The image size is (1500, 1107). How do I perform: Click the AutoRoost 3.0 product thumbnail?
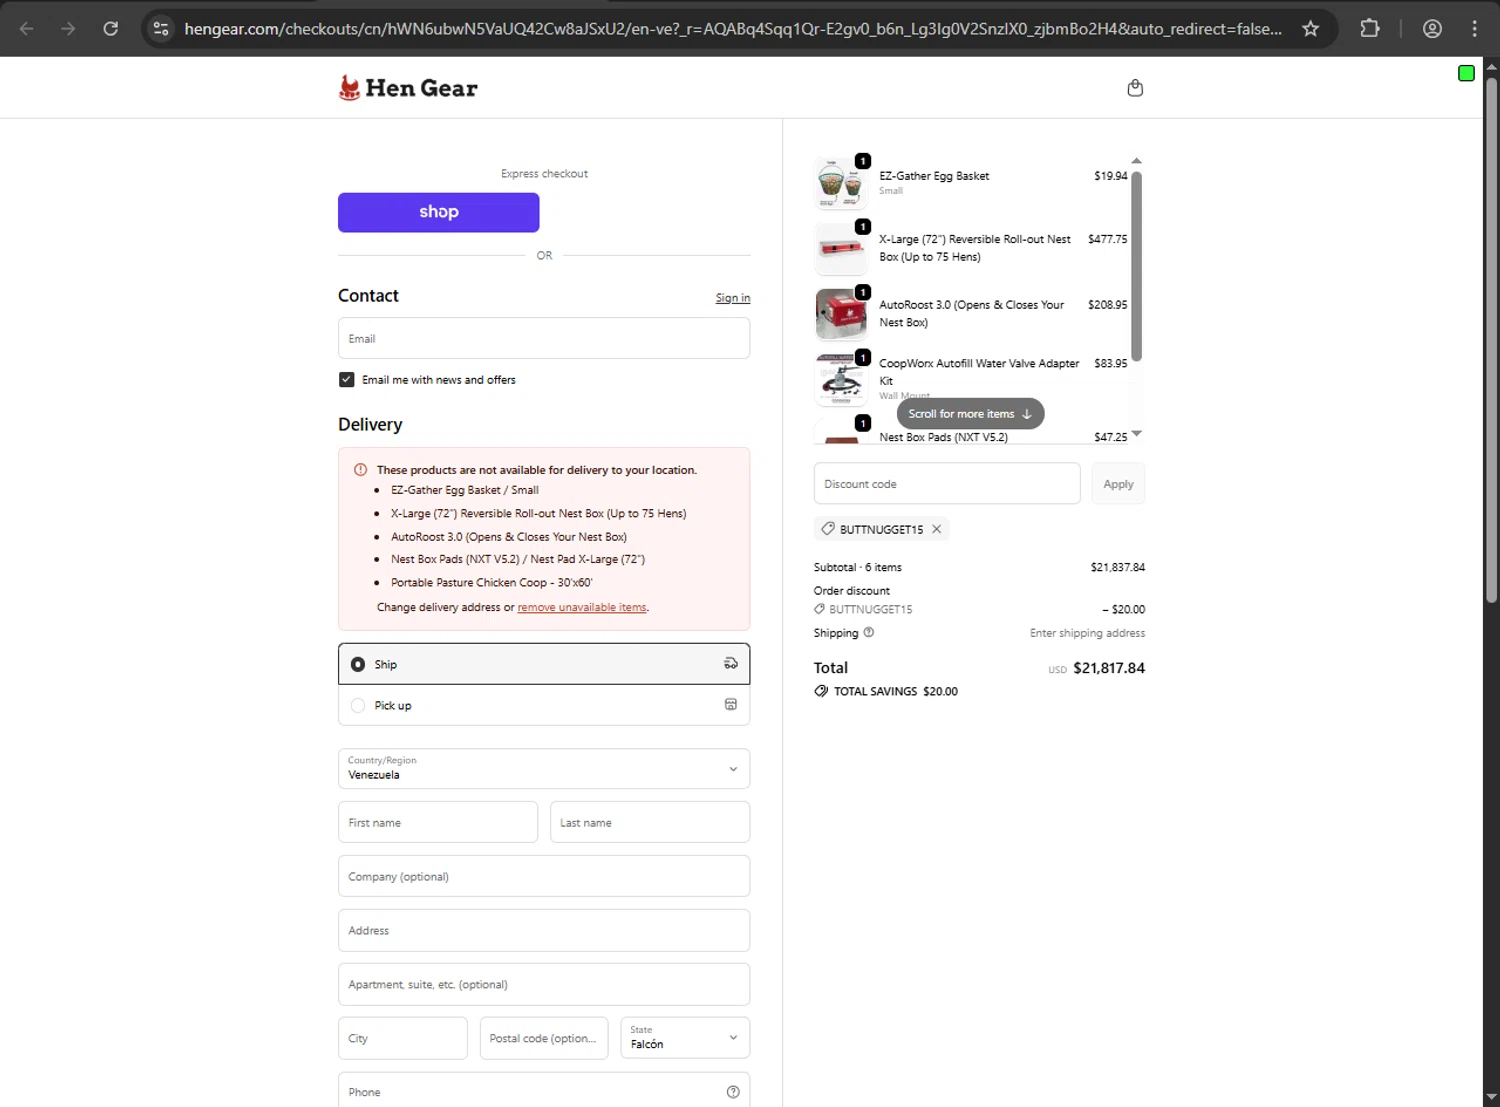click(x=841, y=314)
